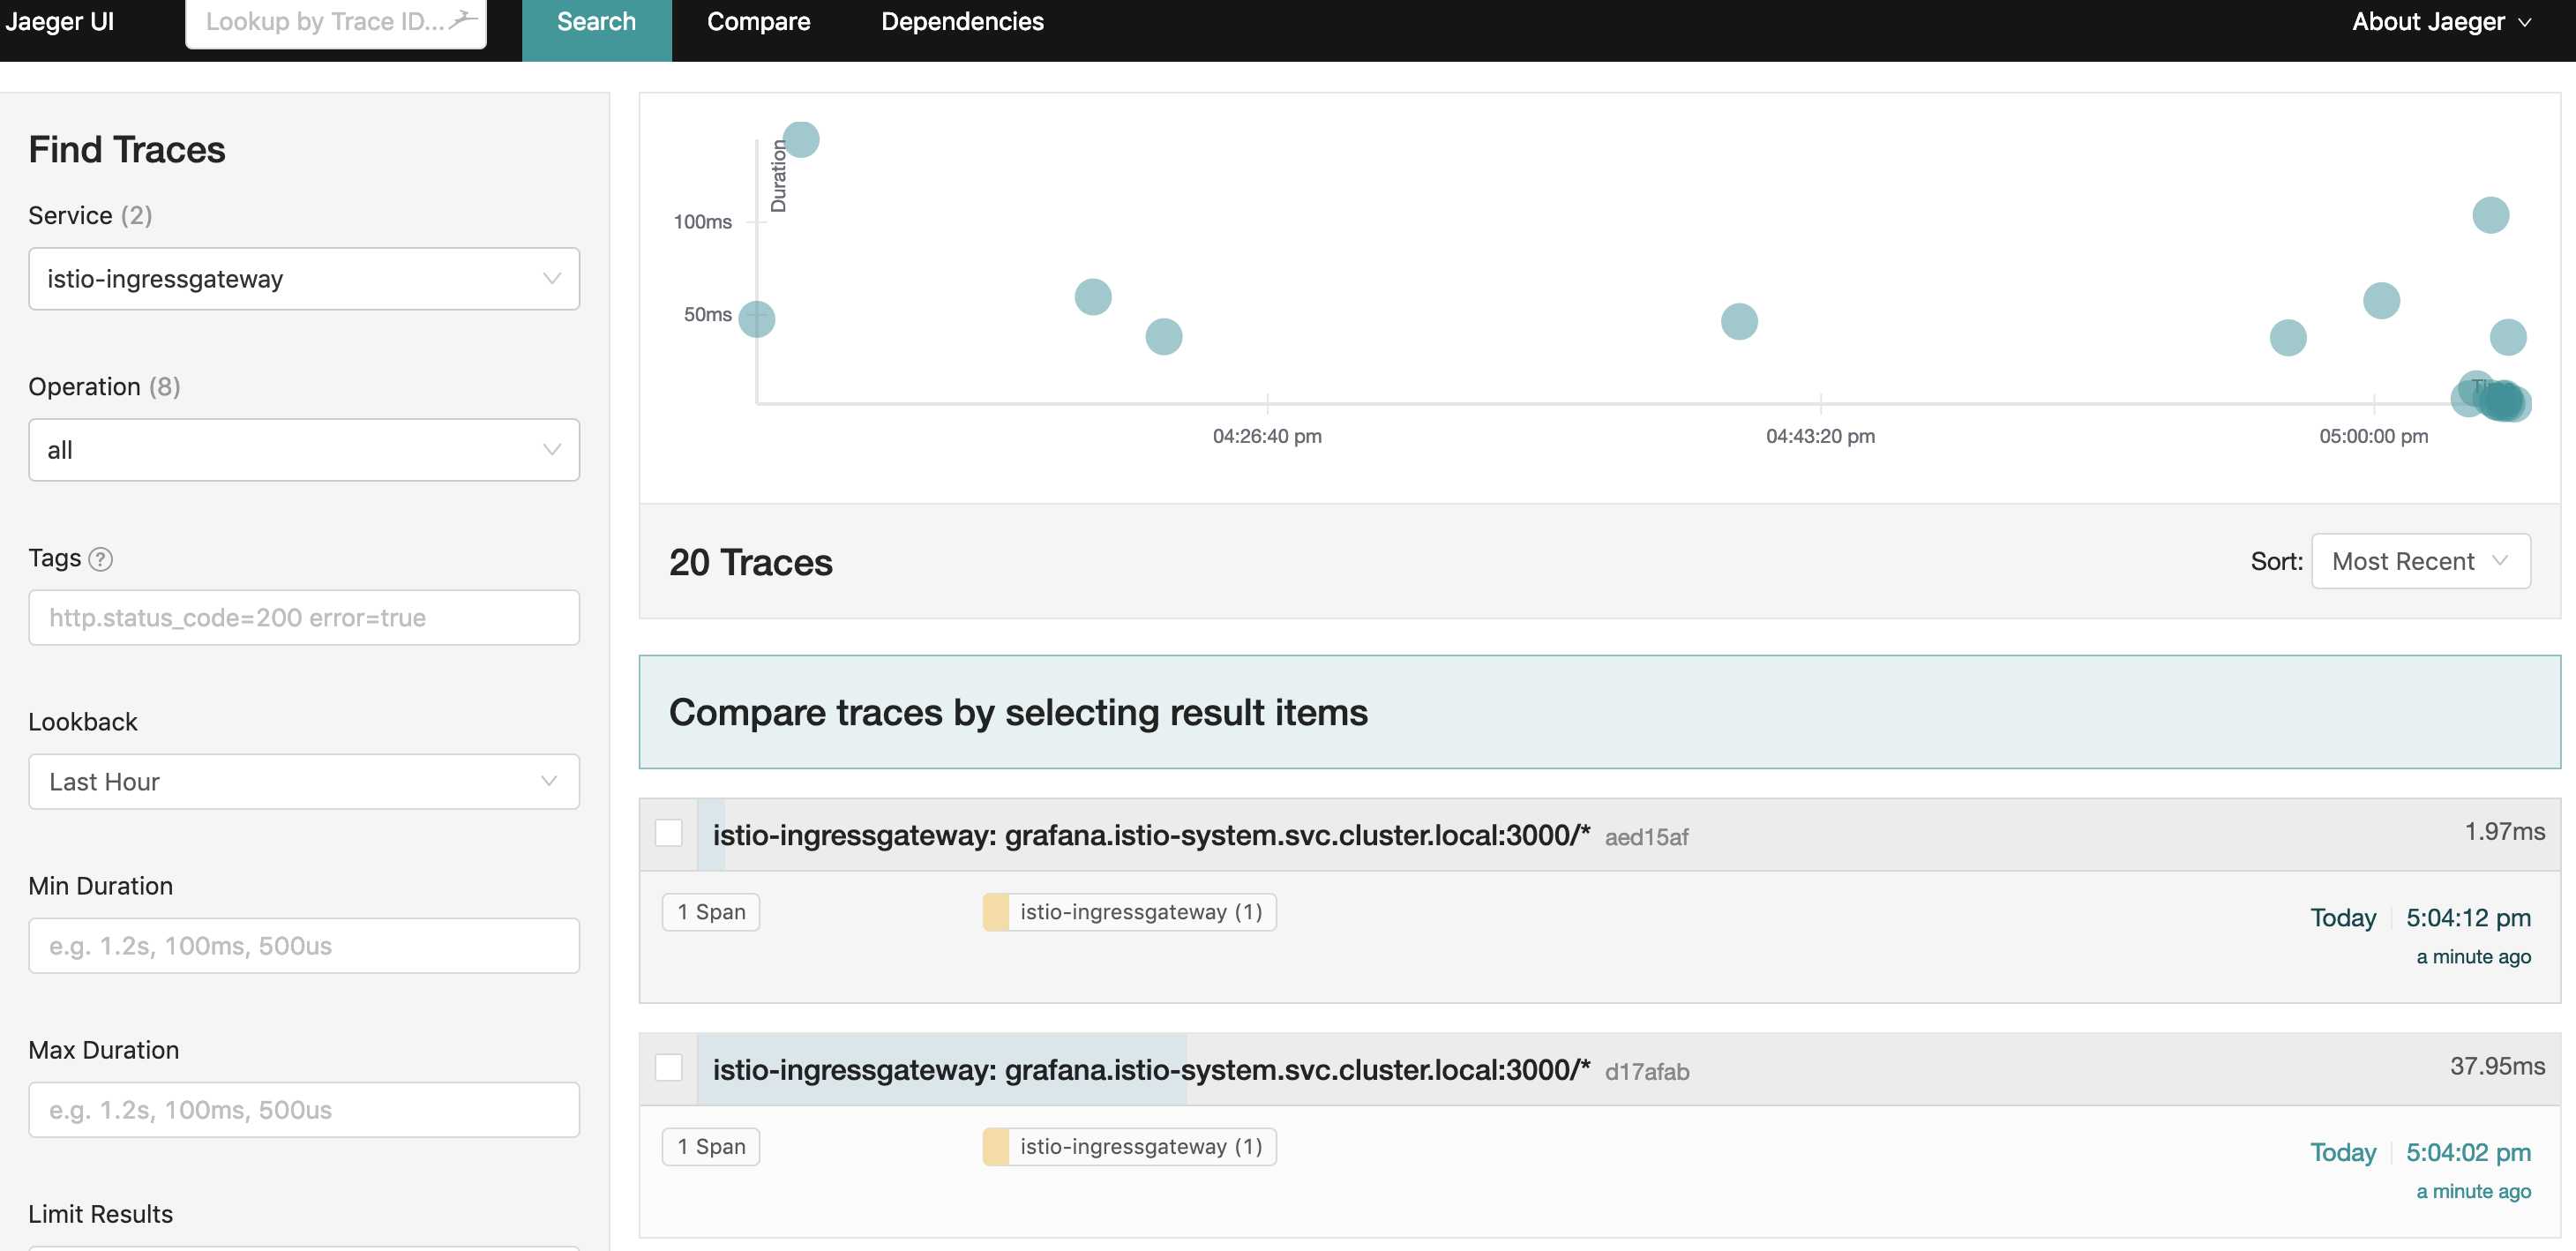Open trace aed15af grafana title link
2576x1251 pixels.
point(1151,835)
